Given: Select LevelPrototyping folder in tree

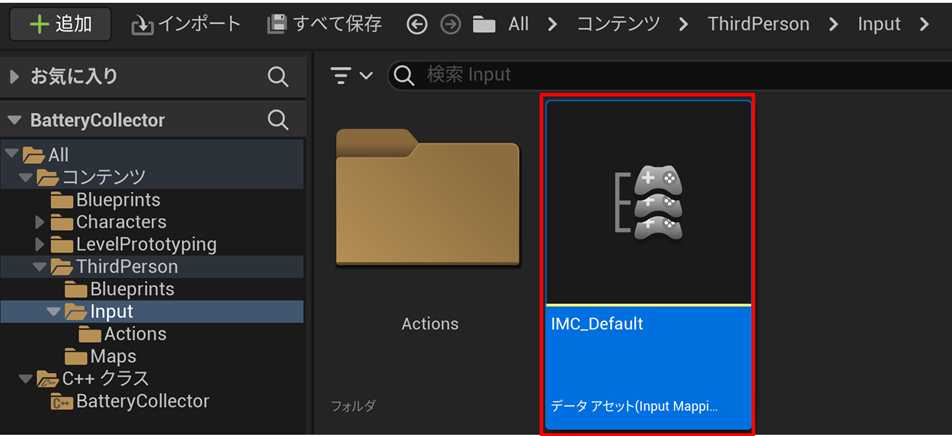Looking at the screenshot, I should tap(146, 244).
